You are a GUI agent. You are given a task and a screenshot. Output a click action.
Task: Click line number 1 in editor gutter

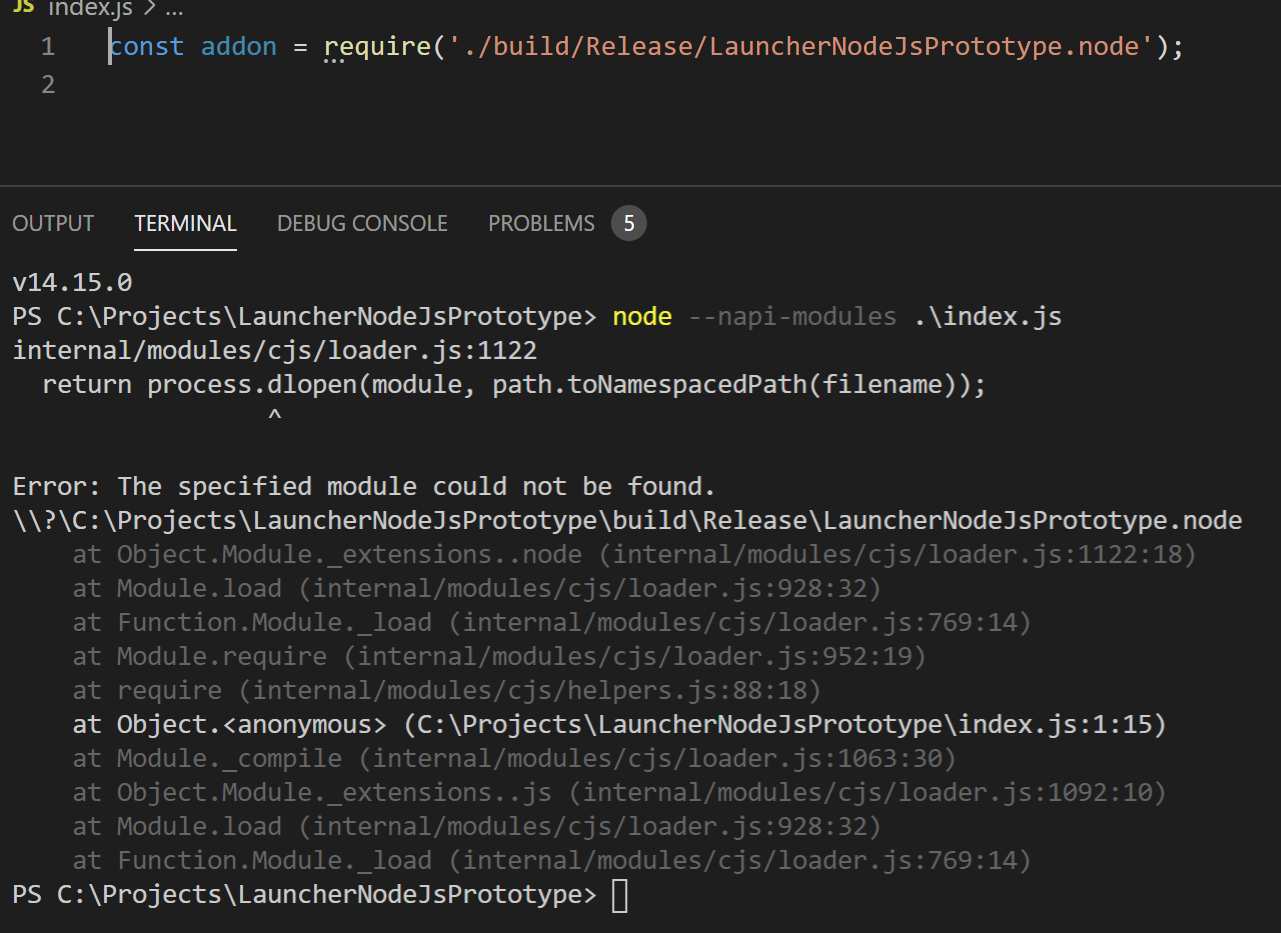coord(48,47)
